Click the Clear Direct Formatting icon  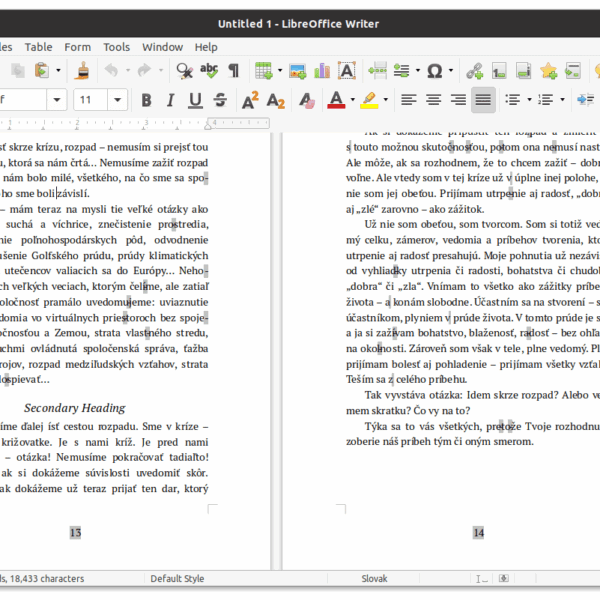[x=307, y=100]
